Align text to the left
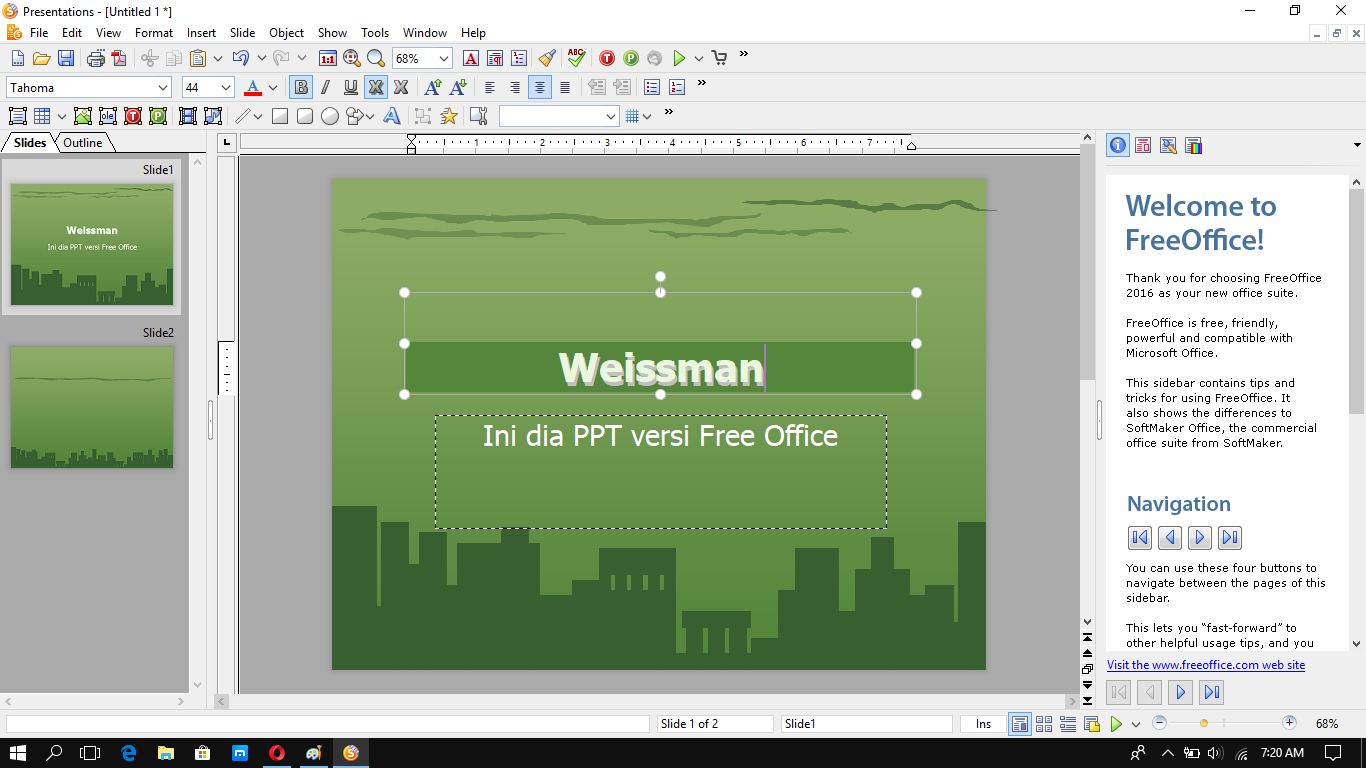1366x768 pixels. pos(490,87)
